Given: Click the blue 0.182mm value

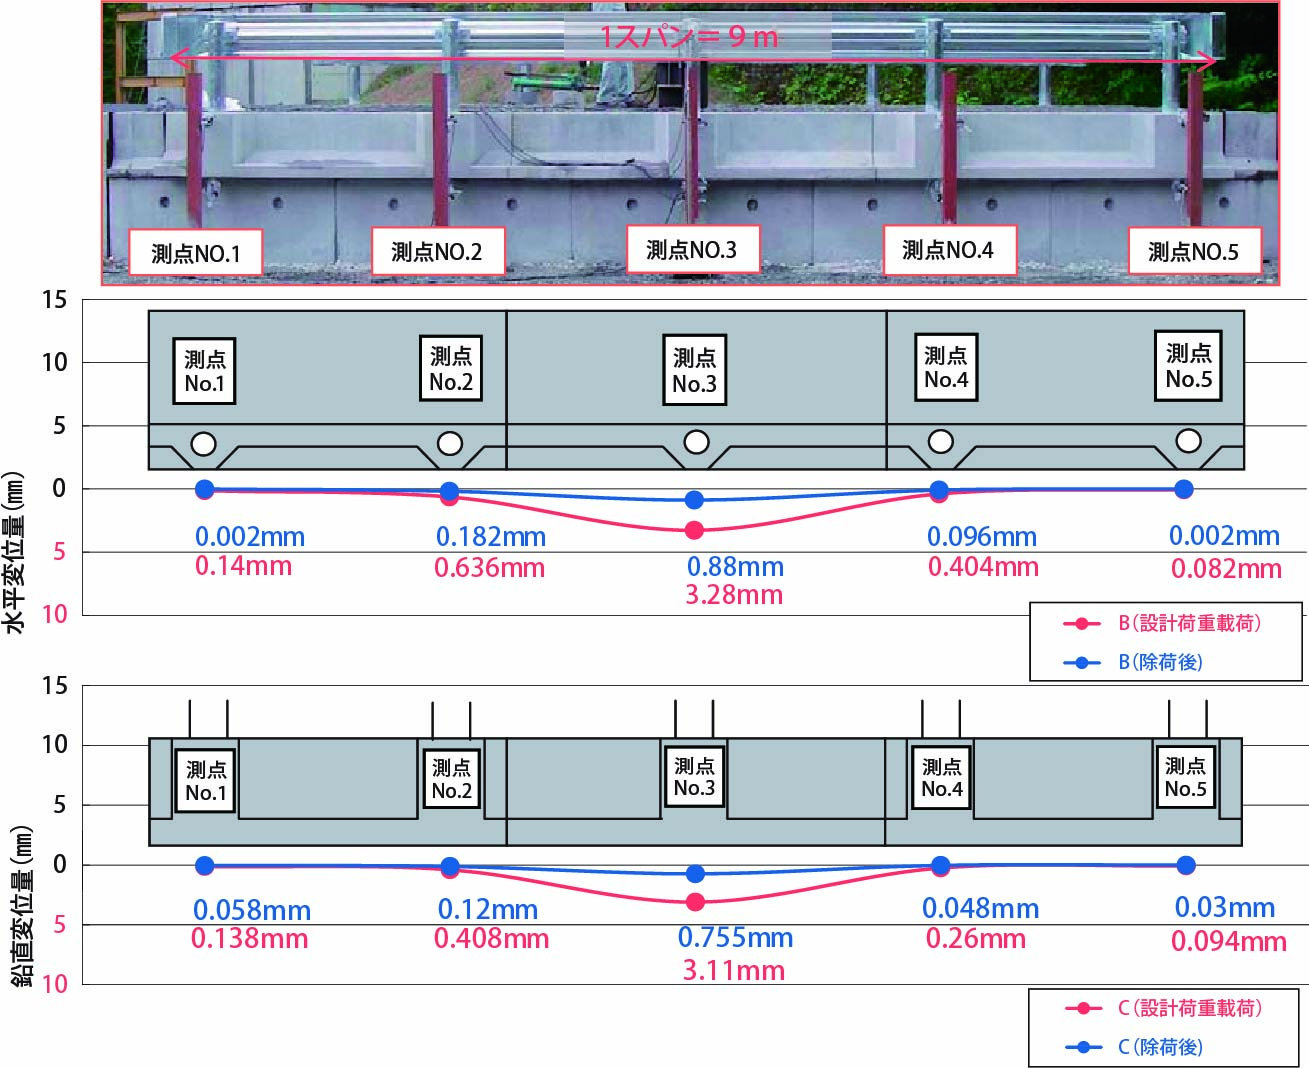Looking at the screenshot, I should (491, 537).
